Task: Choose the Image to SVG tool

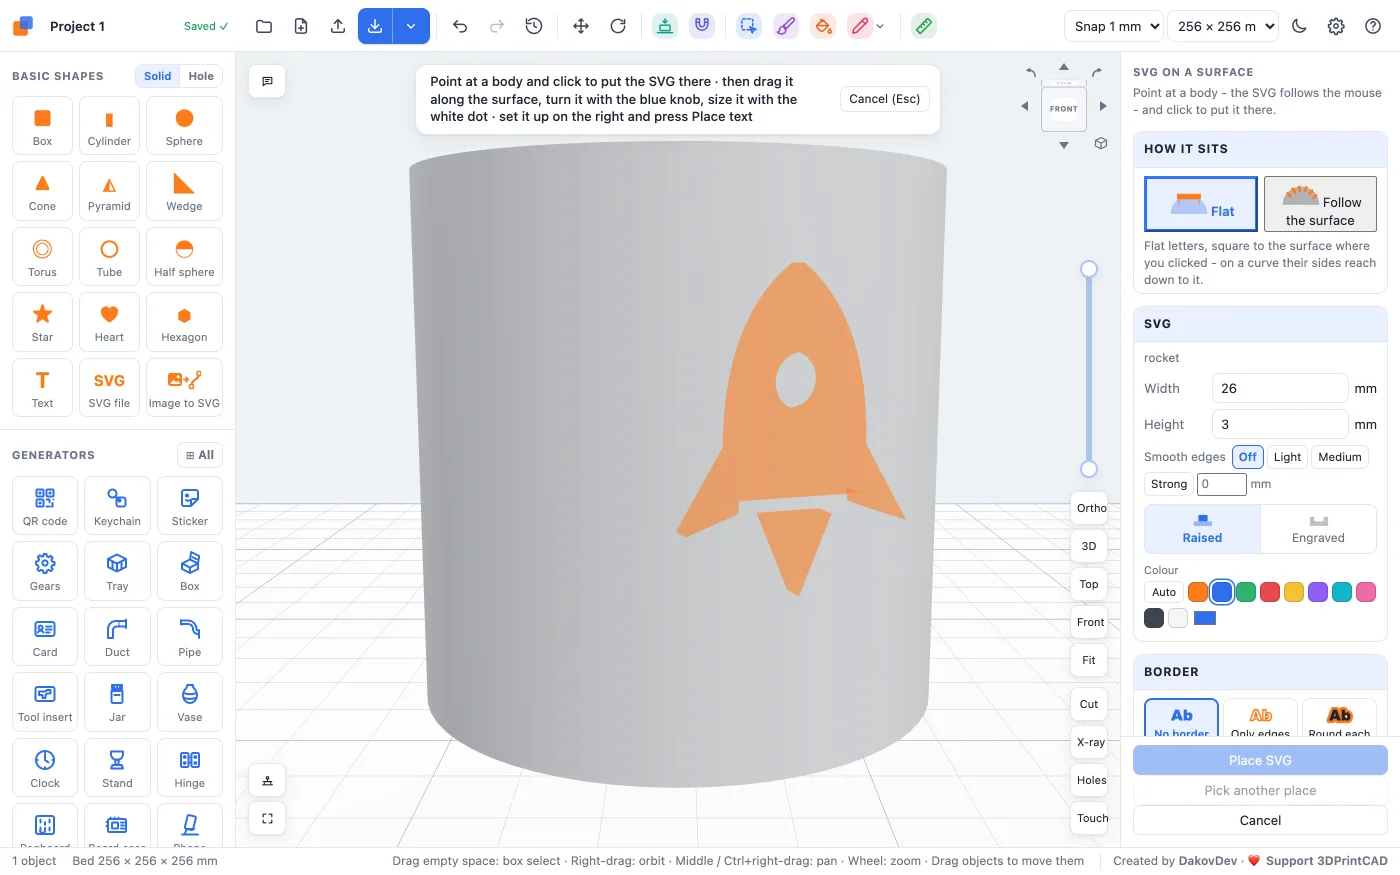Action: (x=184, y=388)
